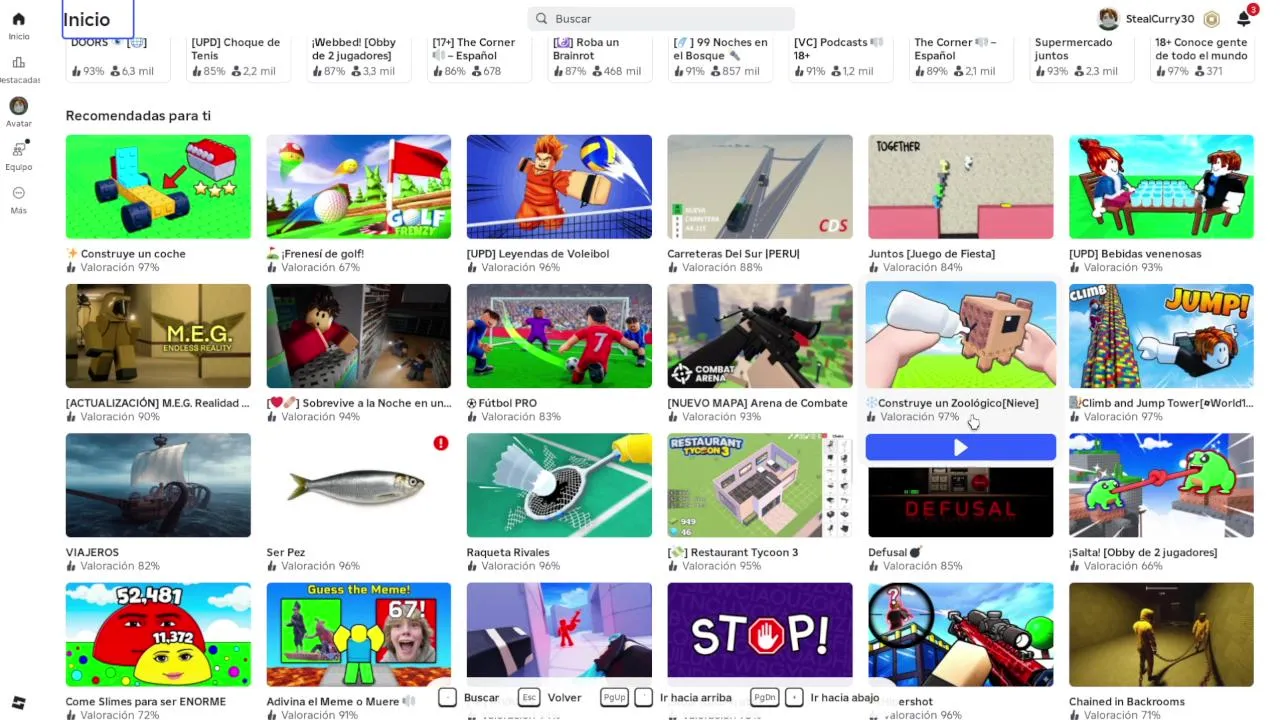Open Defusal game thumbnail

tap(960, 500)
